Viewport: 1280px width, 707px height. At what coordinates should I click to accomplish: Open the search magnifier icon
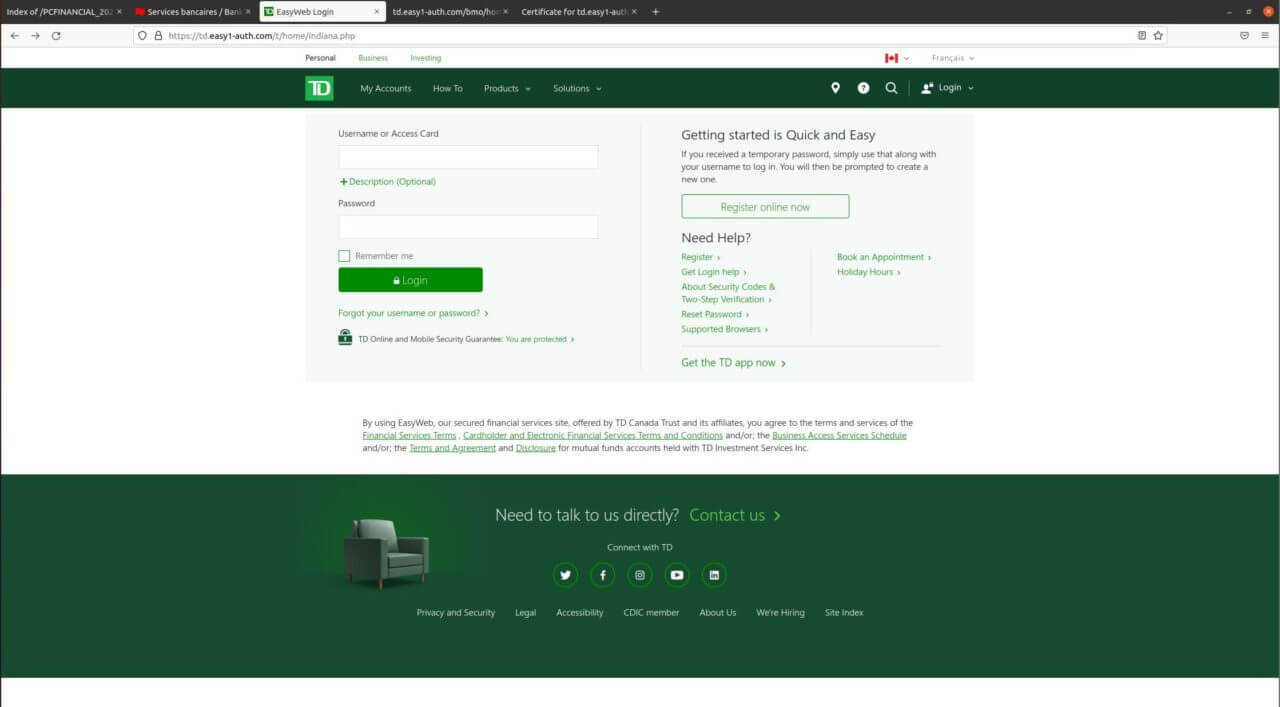point(891,88)
